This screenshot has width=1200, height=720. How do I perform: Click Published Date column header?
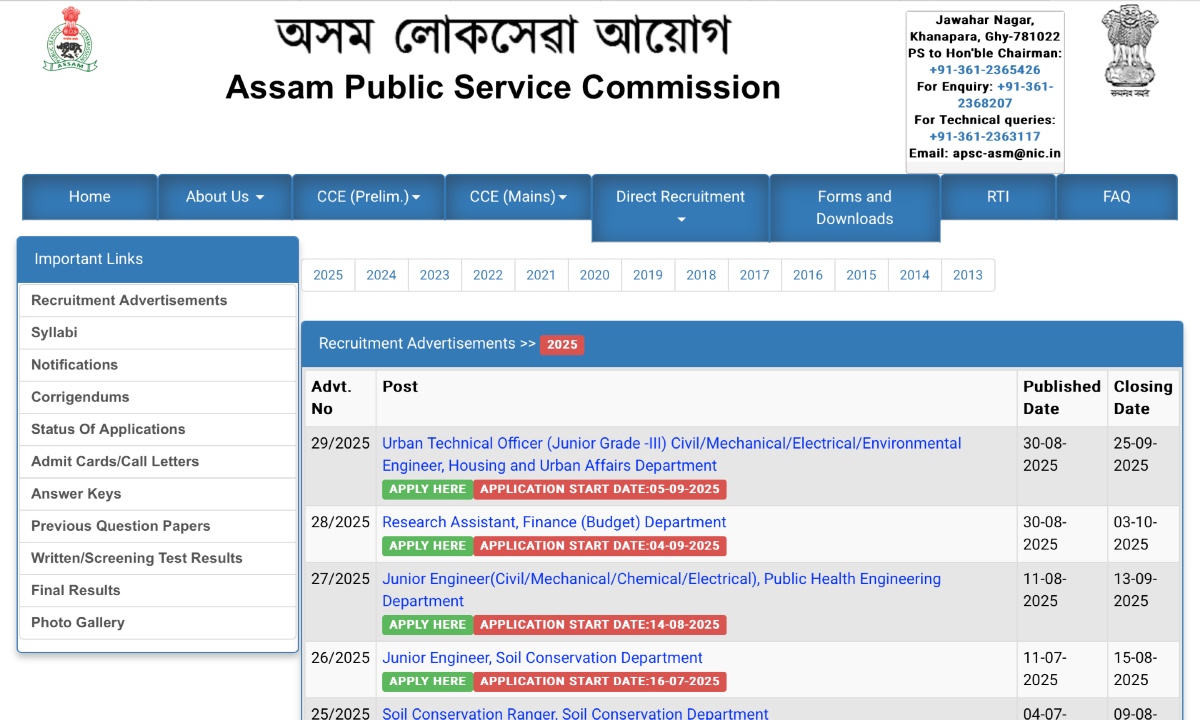tap(1062, 397)
